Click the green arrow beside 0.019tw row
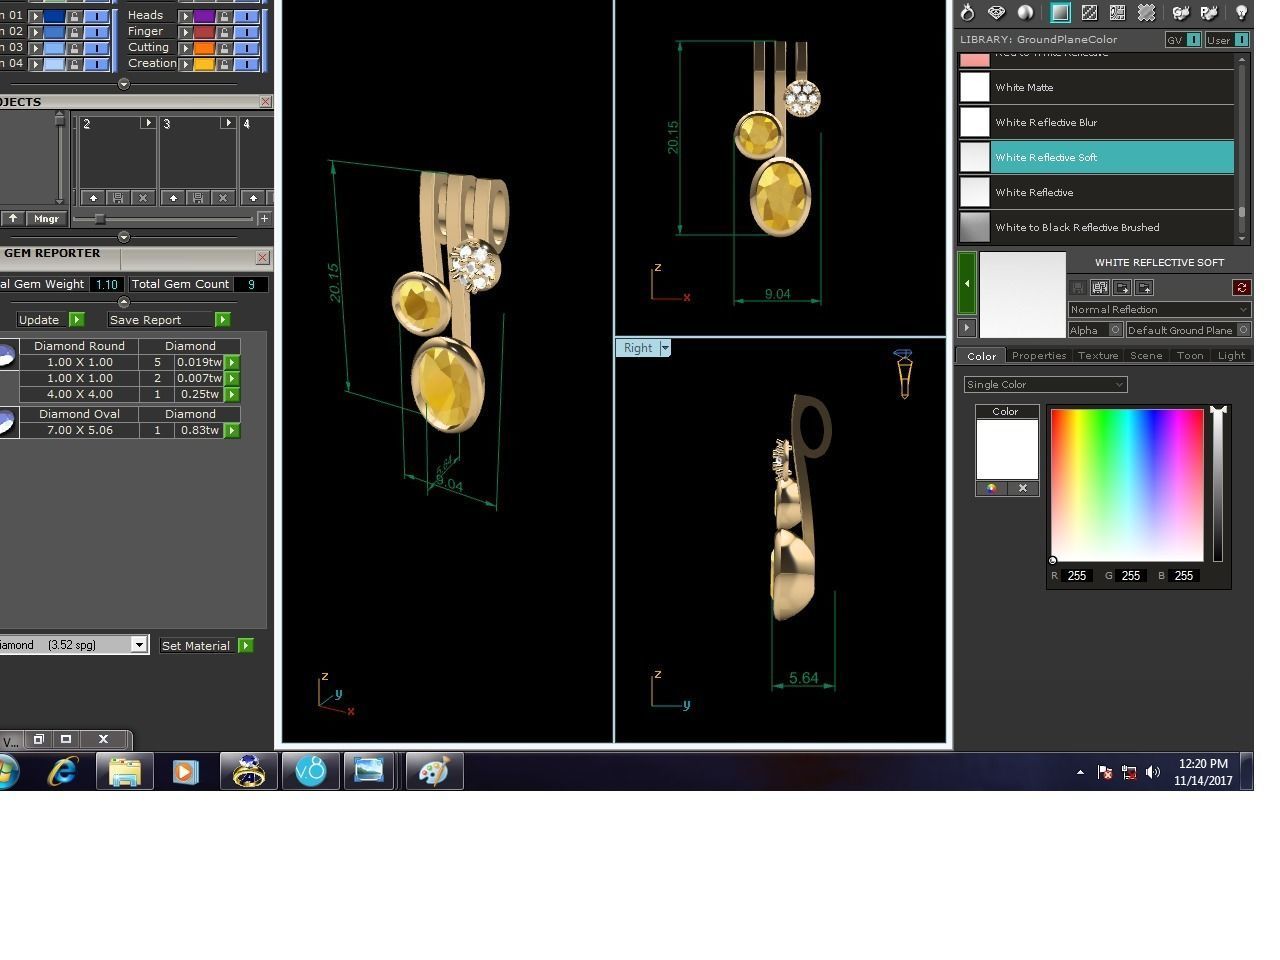The image size is (1280, 960). click(232, 362)
